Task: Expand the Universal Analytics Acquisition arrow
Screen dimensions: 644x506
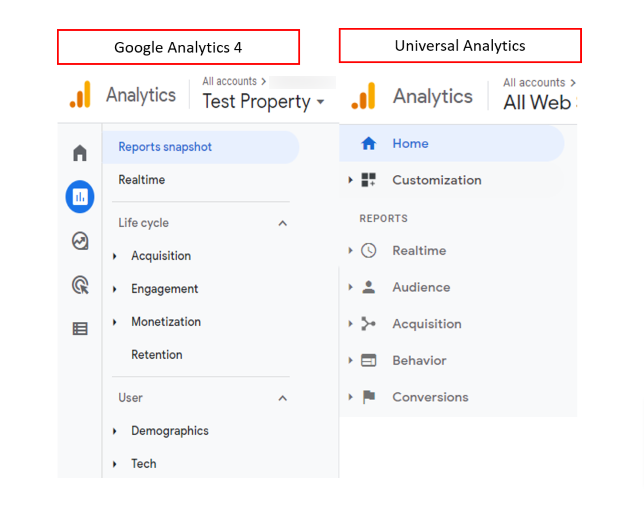Action: coord(350,324)
